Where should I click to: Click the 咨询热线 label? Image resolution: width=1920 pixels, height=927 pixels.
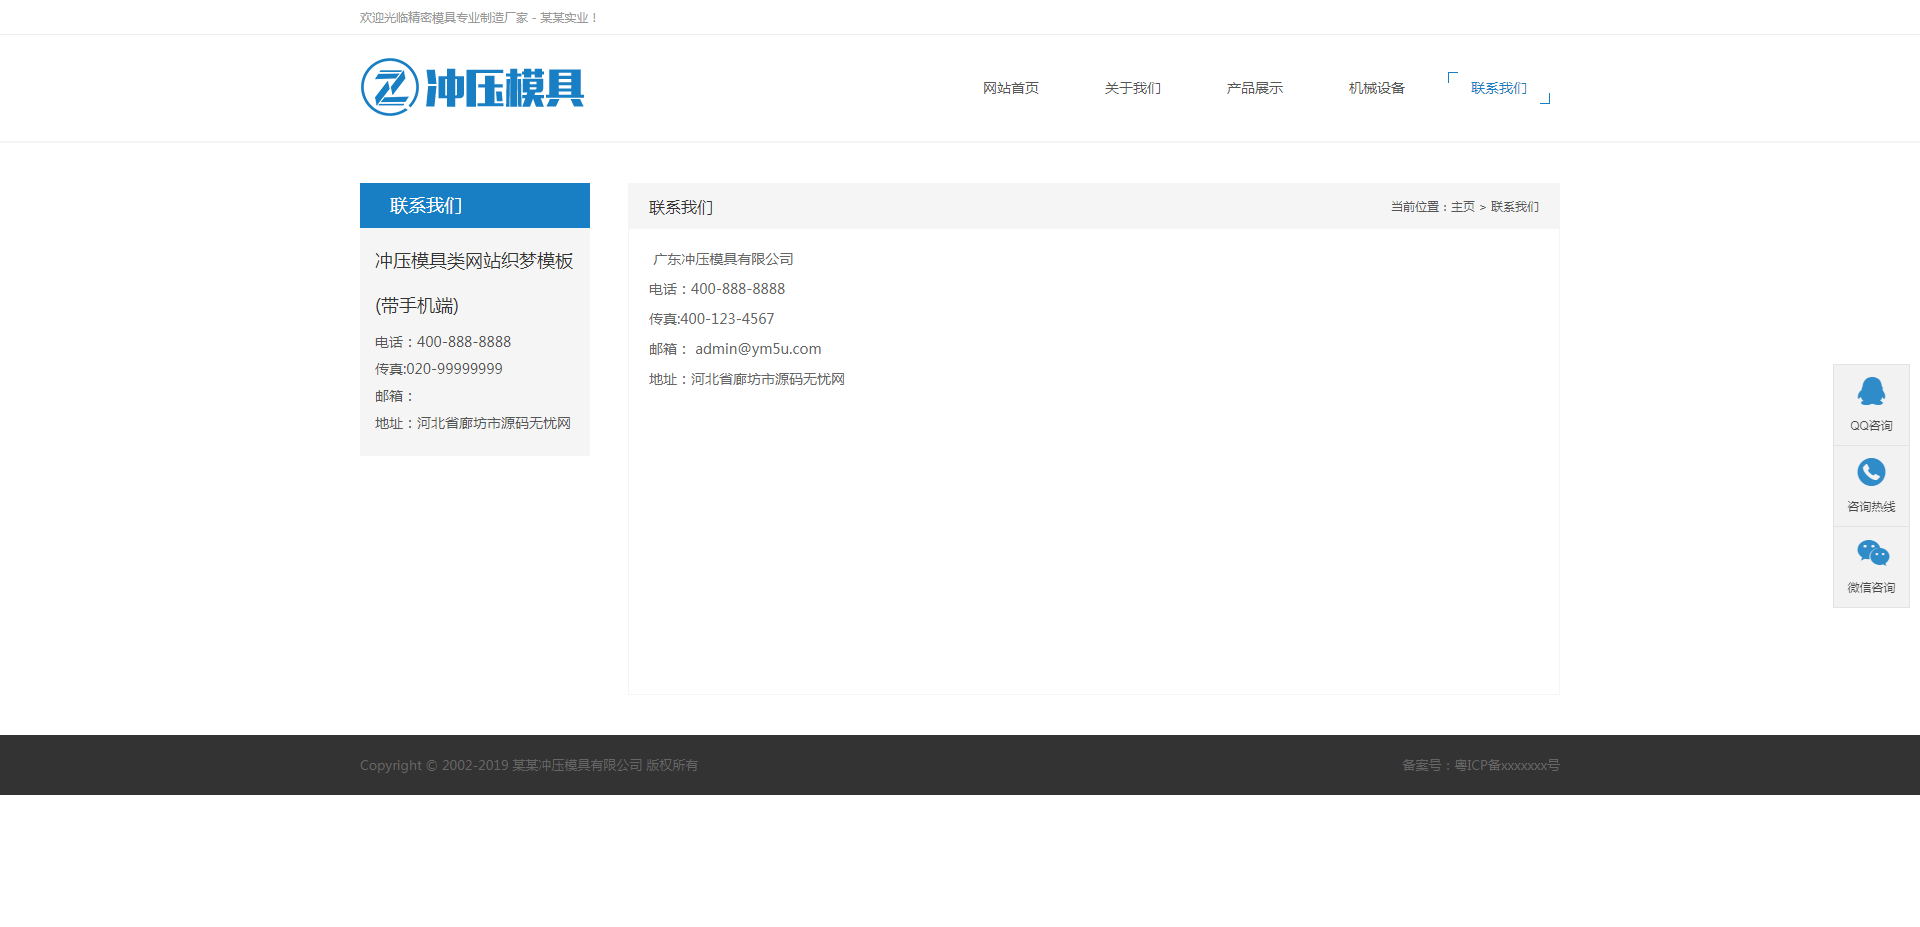tap(1871, 507)
